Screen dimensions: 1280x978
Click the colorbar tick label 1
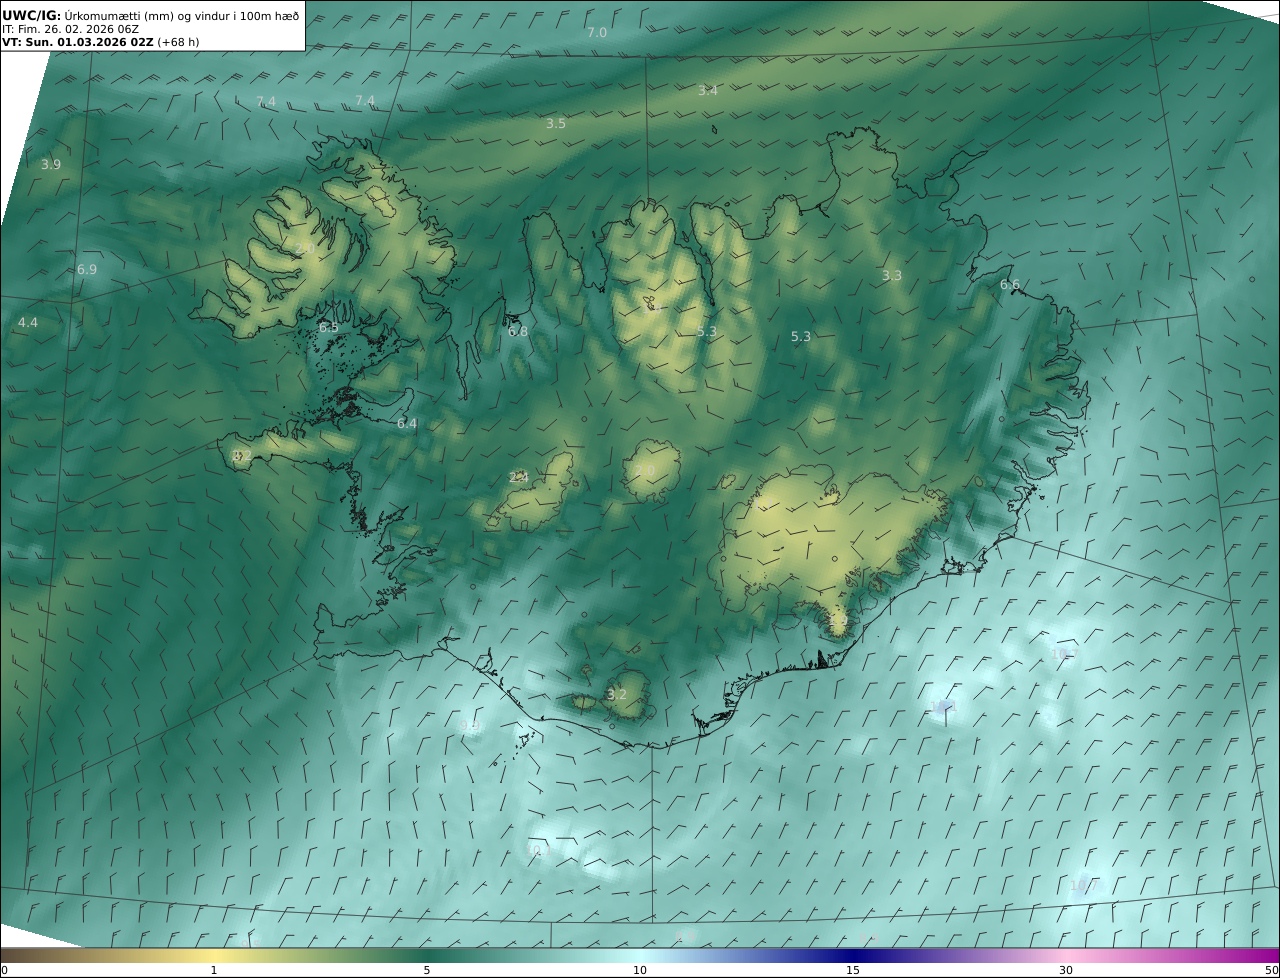(213, 970)
